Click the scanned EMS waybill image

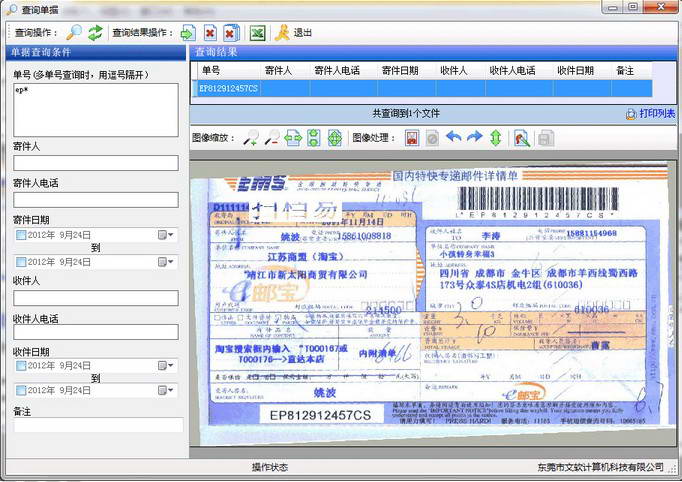point(431,302)
